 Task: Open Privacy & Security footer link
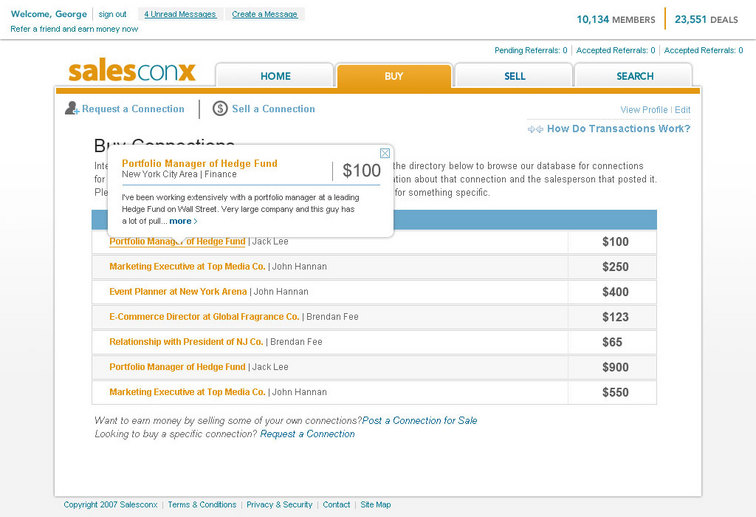point(279,504)
